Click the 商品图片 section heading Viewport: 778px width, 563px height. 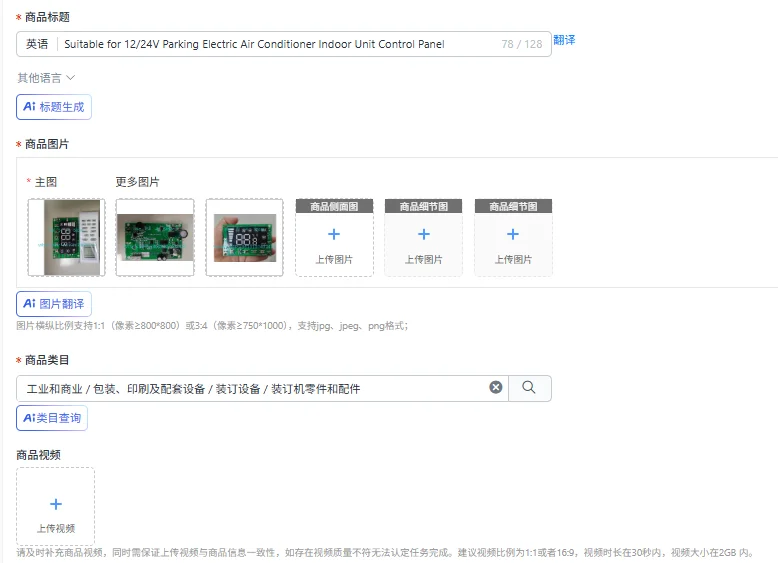(x=47, y=144)
